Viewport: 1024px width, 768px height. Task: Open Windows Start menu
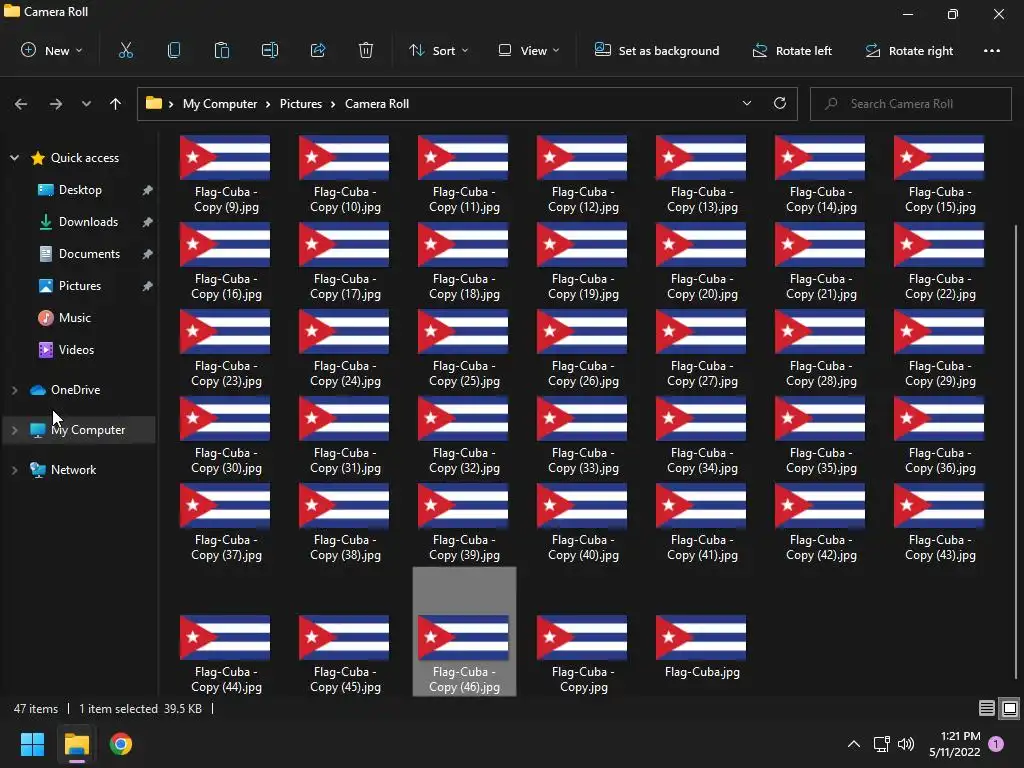pos(32,744)
